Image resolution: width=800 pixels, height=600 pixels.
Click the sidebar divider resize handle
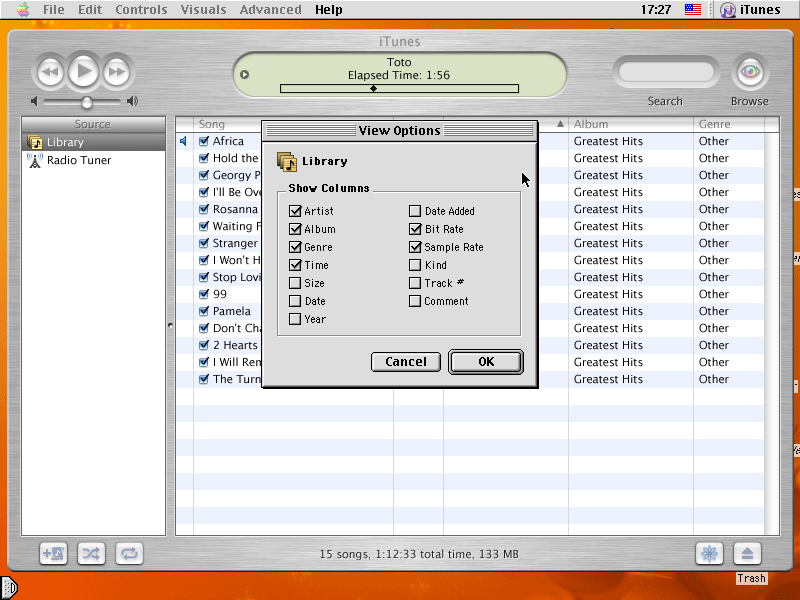[x=170, y=325]
